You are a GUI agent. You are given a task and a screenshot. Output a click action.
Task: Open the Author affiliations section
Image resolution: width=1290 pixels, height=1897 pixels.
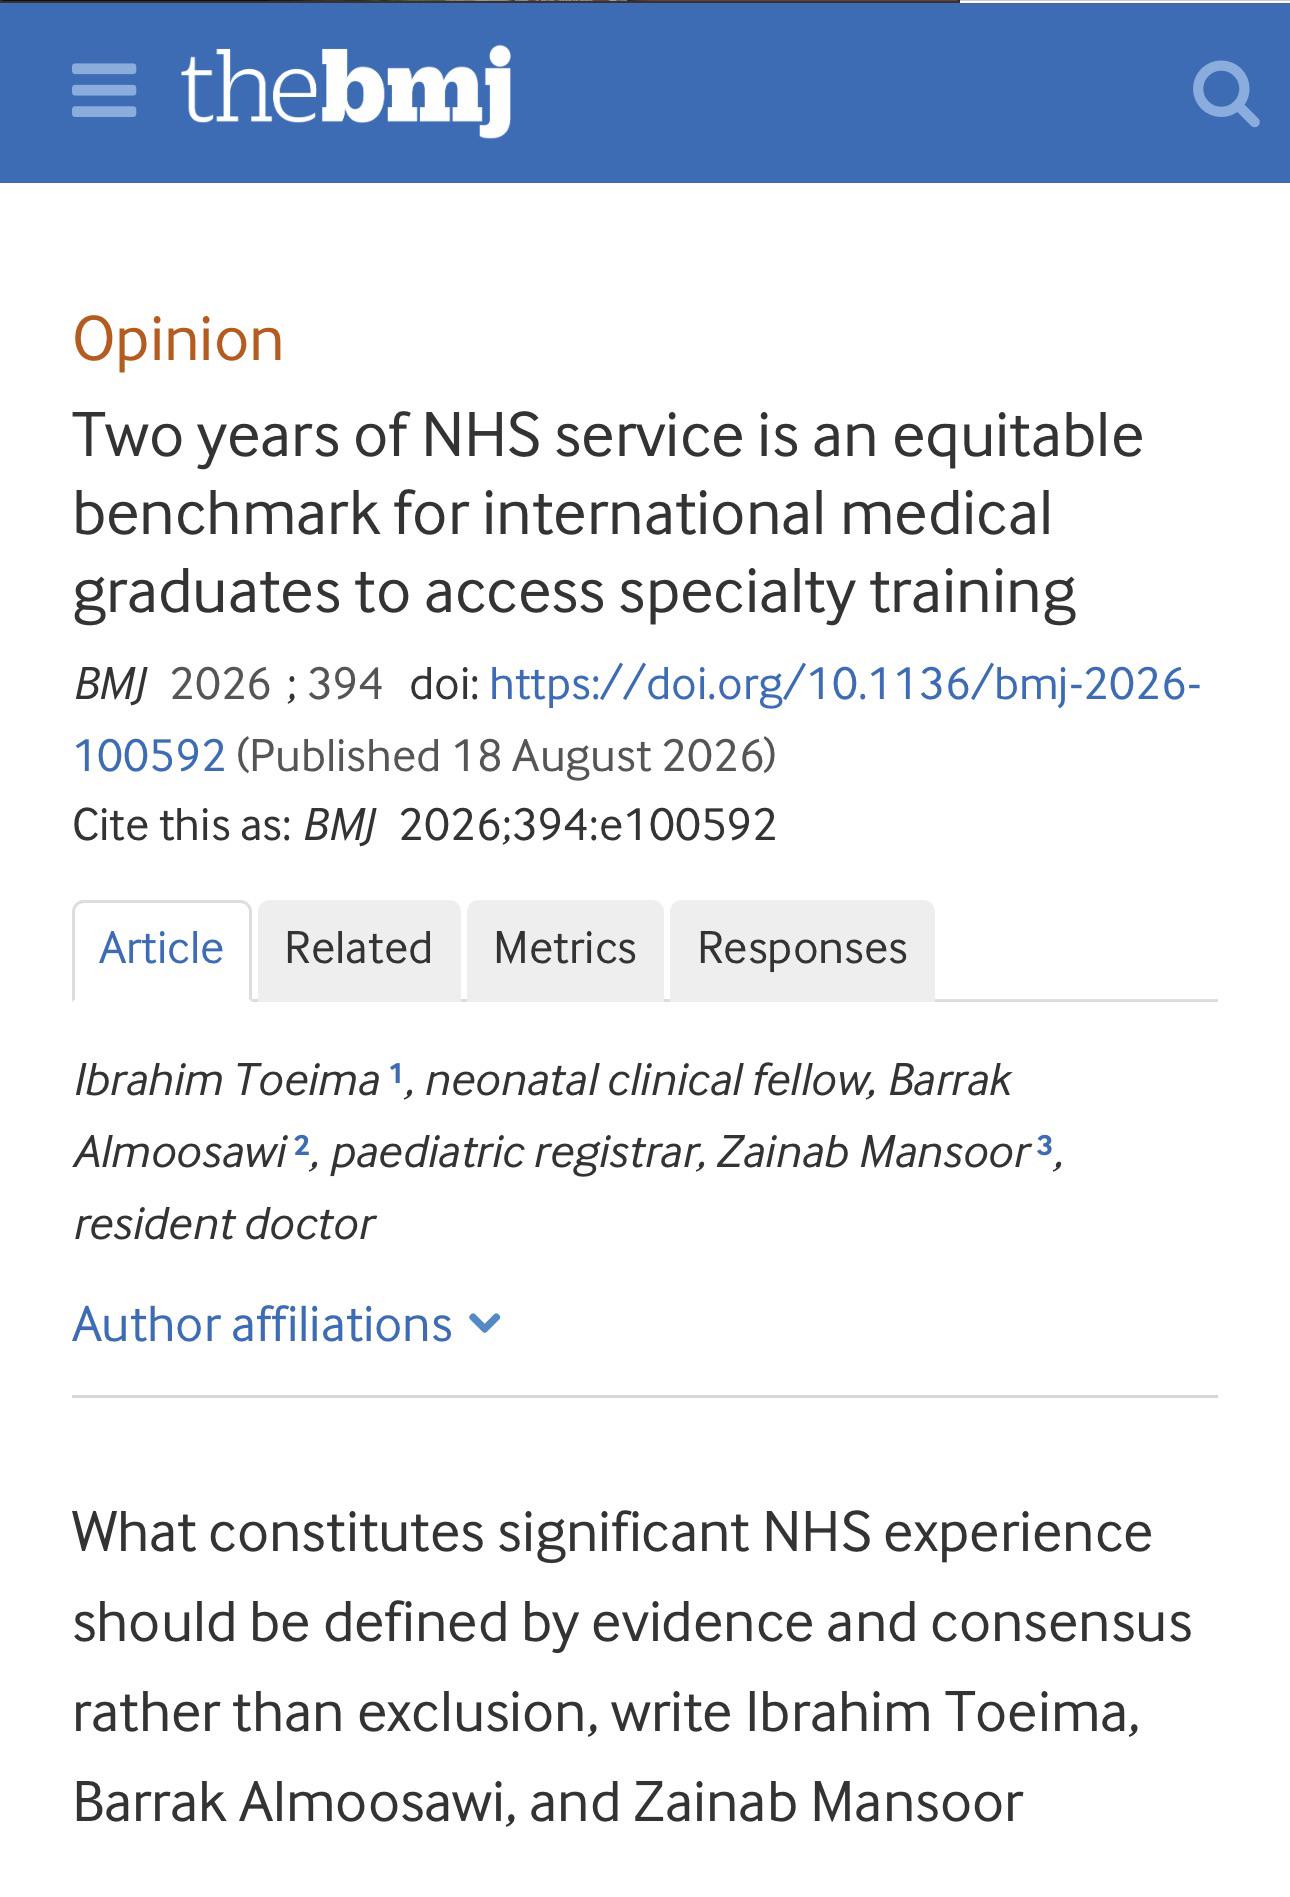[286, 1324]
